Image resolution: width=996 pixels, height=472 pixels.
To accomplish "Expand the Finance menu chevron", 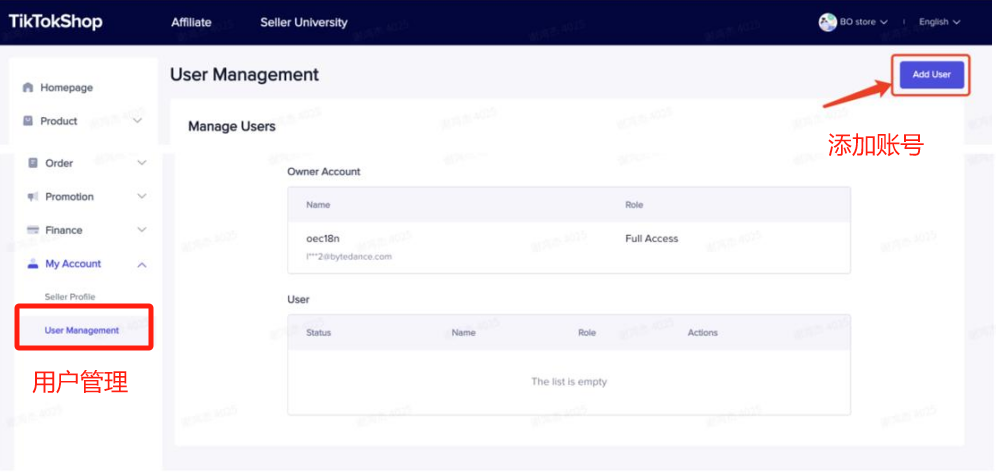I will tap(141, 230).
